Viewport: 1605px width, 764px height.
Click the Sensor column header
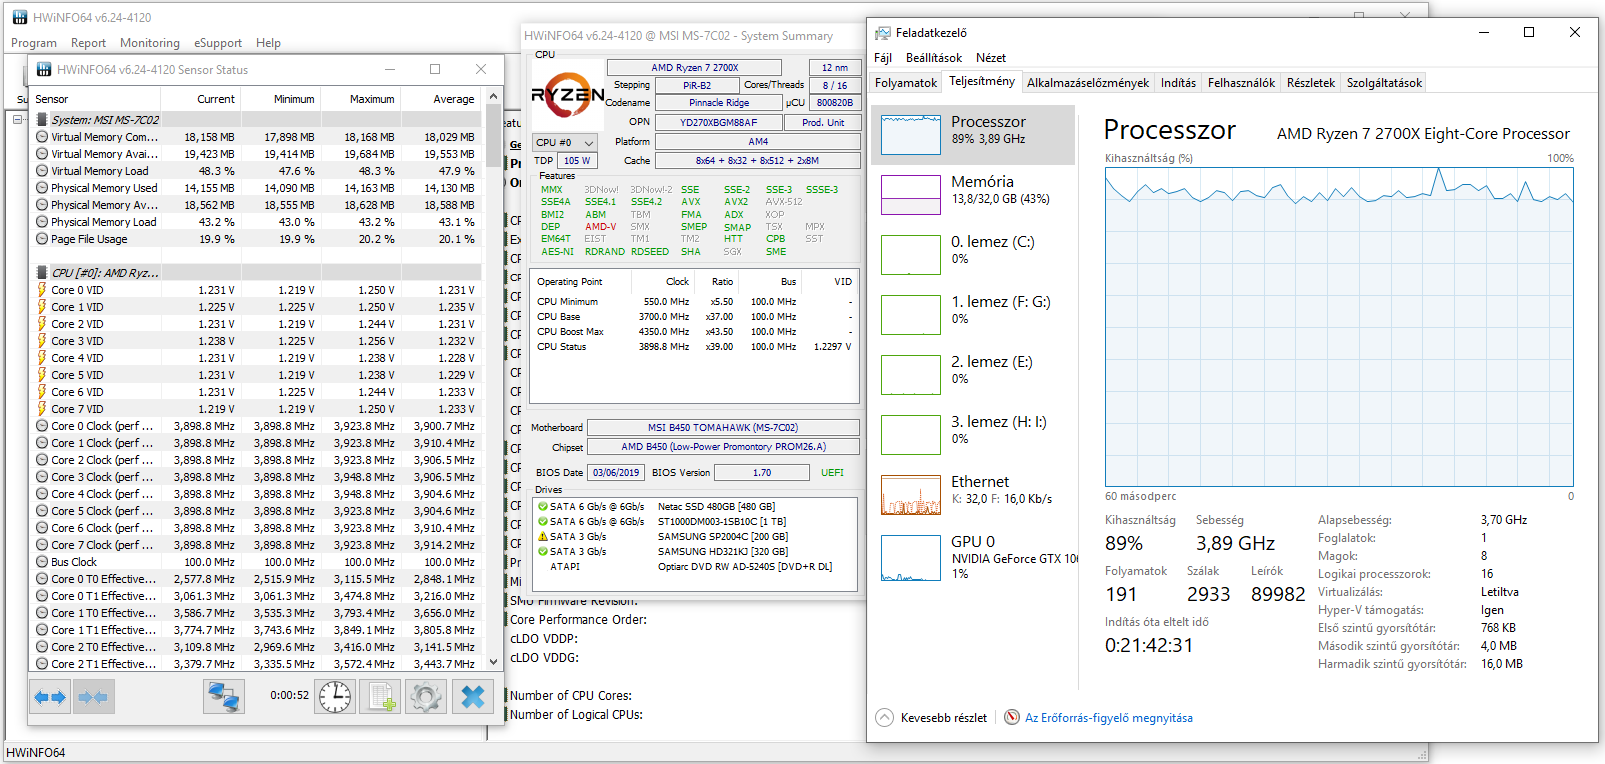tap(95, 99)
